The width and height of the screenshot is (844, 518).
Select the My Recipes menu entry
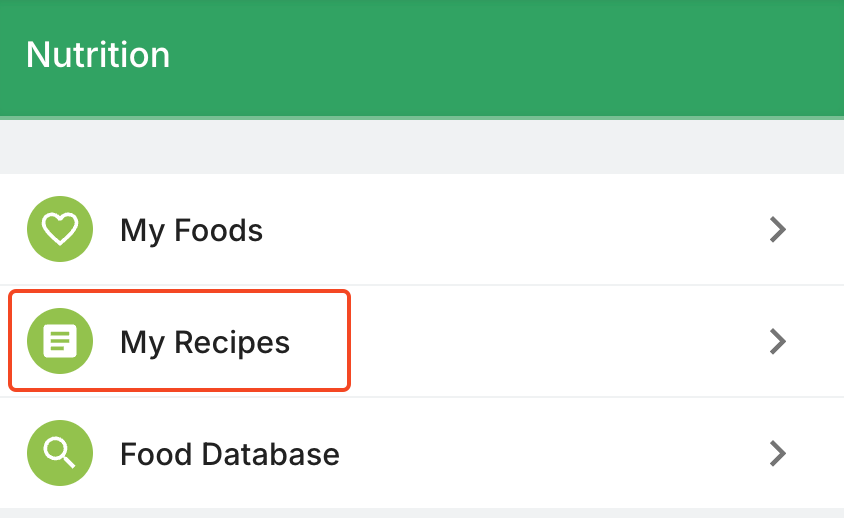(420, 342)
